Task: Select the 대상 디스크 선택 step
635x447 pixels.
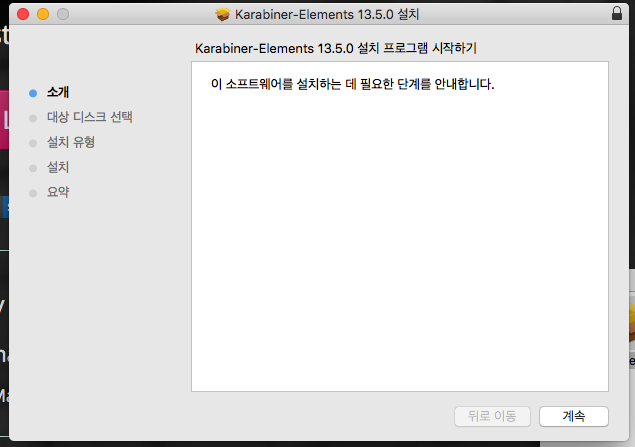Action: 89,117
